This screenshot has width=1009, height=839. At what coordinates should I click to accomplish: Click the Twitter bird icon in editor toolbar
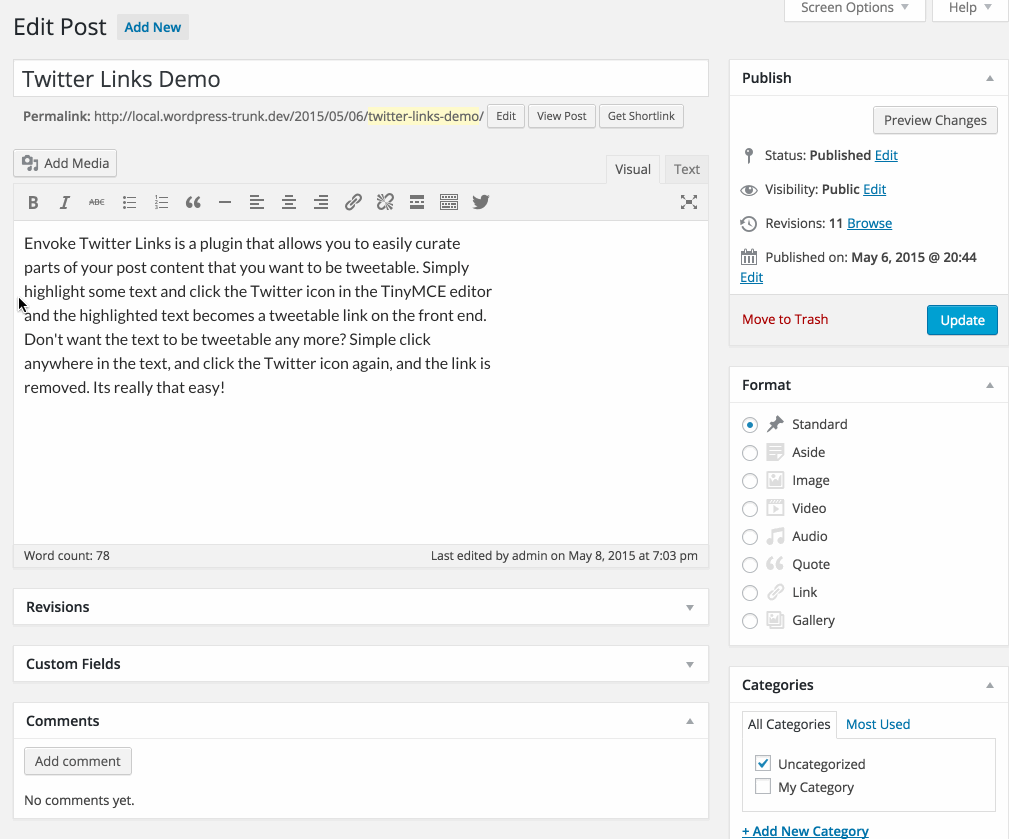481,202
